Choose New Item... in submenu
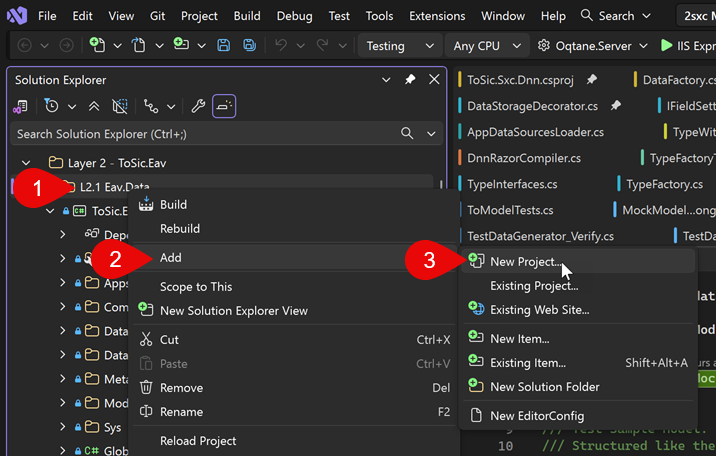Viewport: 716px width, 456px height. [x=578, y=339]
